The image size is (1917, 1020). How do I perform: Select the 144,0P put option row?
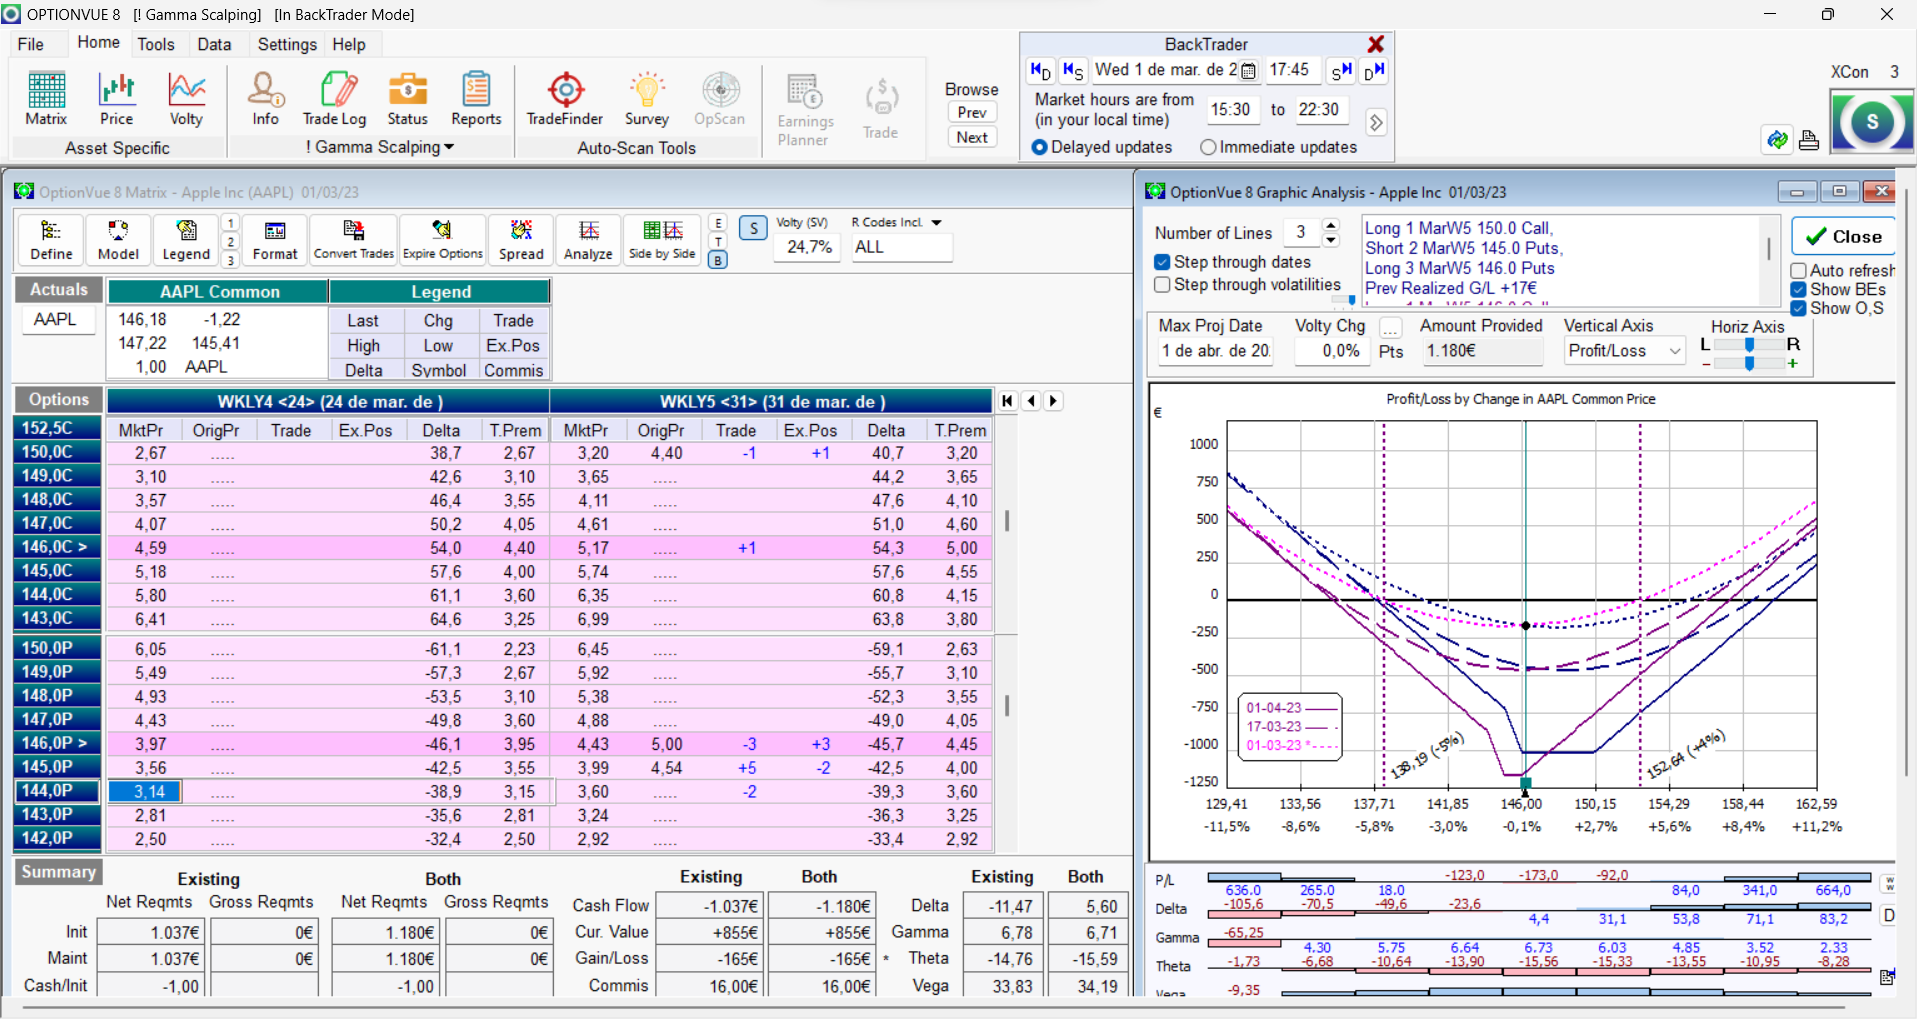click(58, 791)
